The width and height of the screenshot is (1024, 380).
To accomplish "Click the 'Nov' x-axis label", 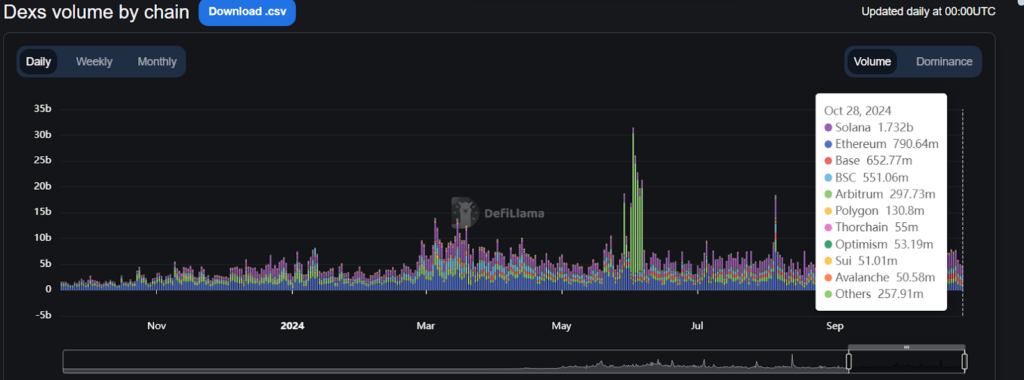I will click(156, 325).
